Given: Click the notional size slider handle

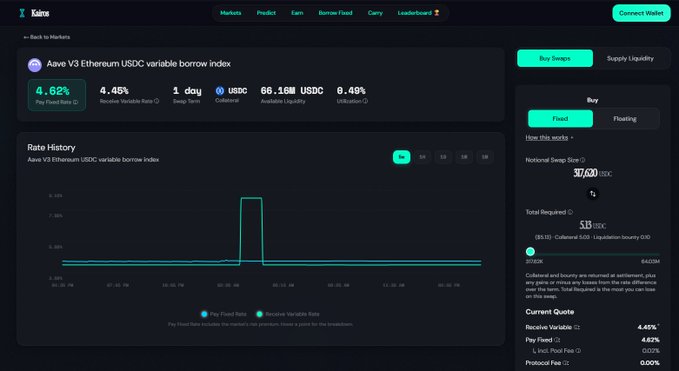Looking at the screenshot, I should pos(530,252).
